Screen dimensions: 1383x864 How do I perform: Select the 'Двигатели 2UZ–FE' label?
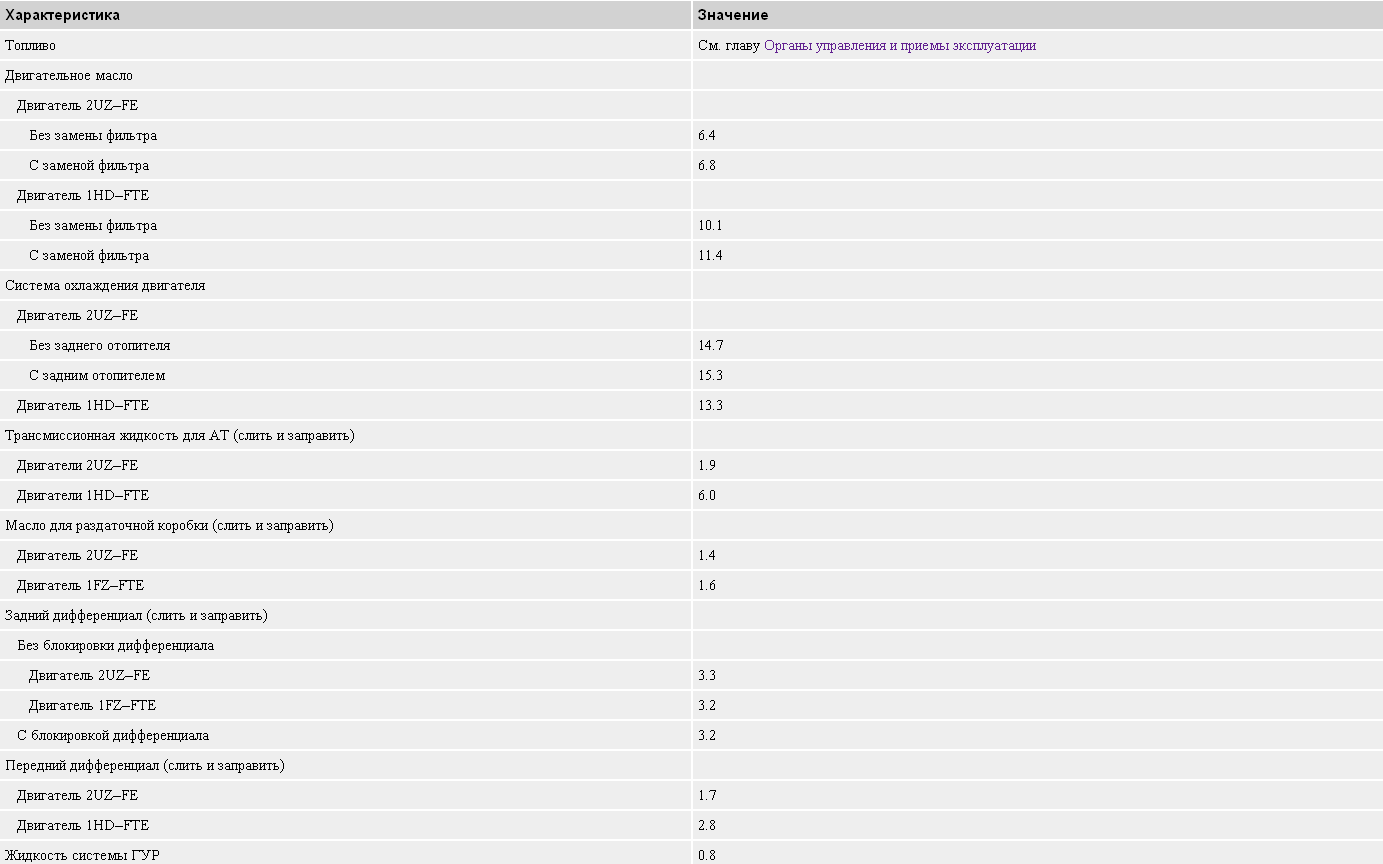click(x=77, y=465)
